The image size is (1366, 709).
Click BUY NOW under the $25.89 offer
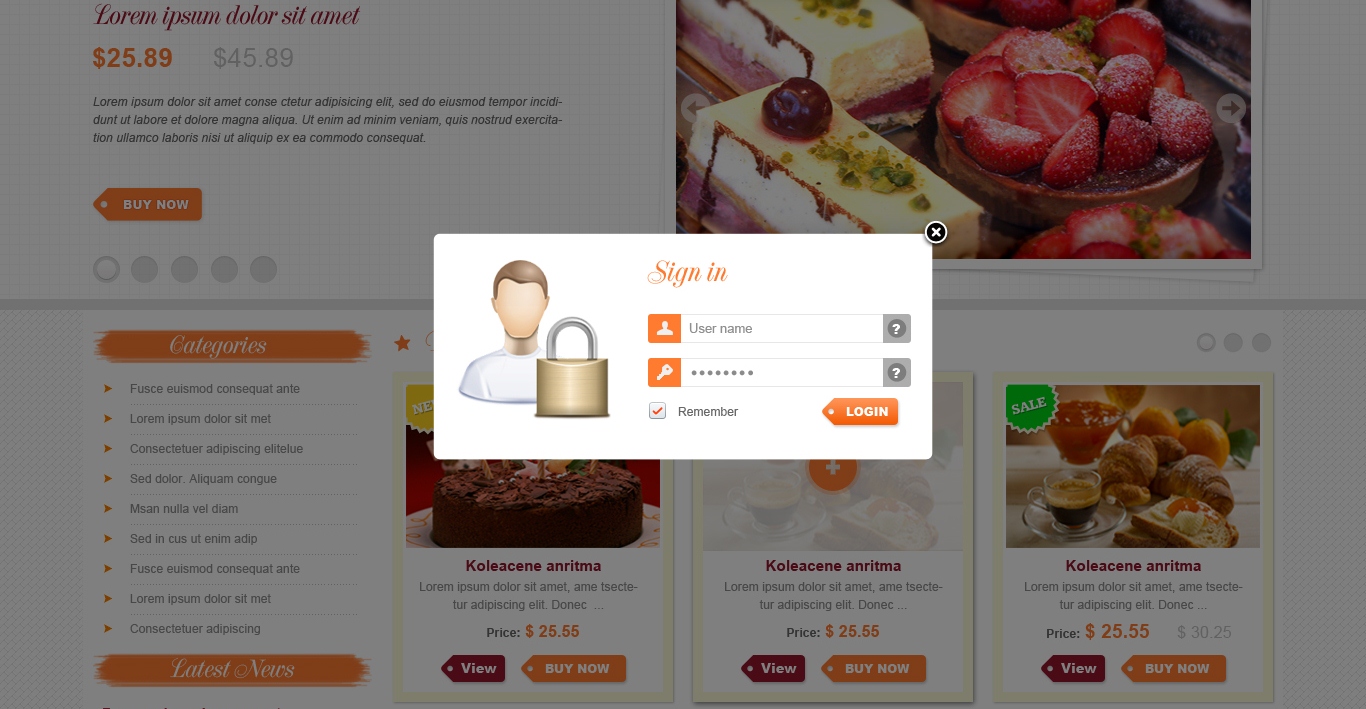pyautogui.click(x=148, y=204)
